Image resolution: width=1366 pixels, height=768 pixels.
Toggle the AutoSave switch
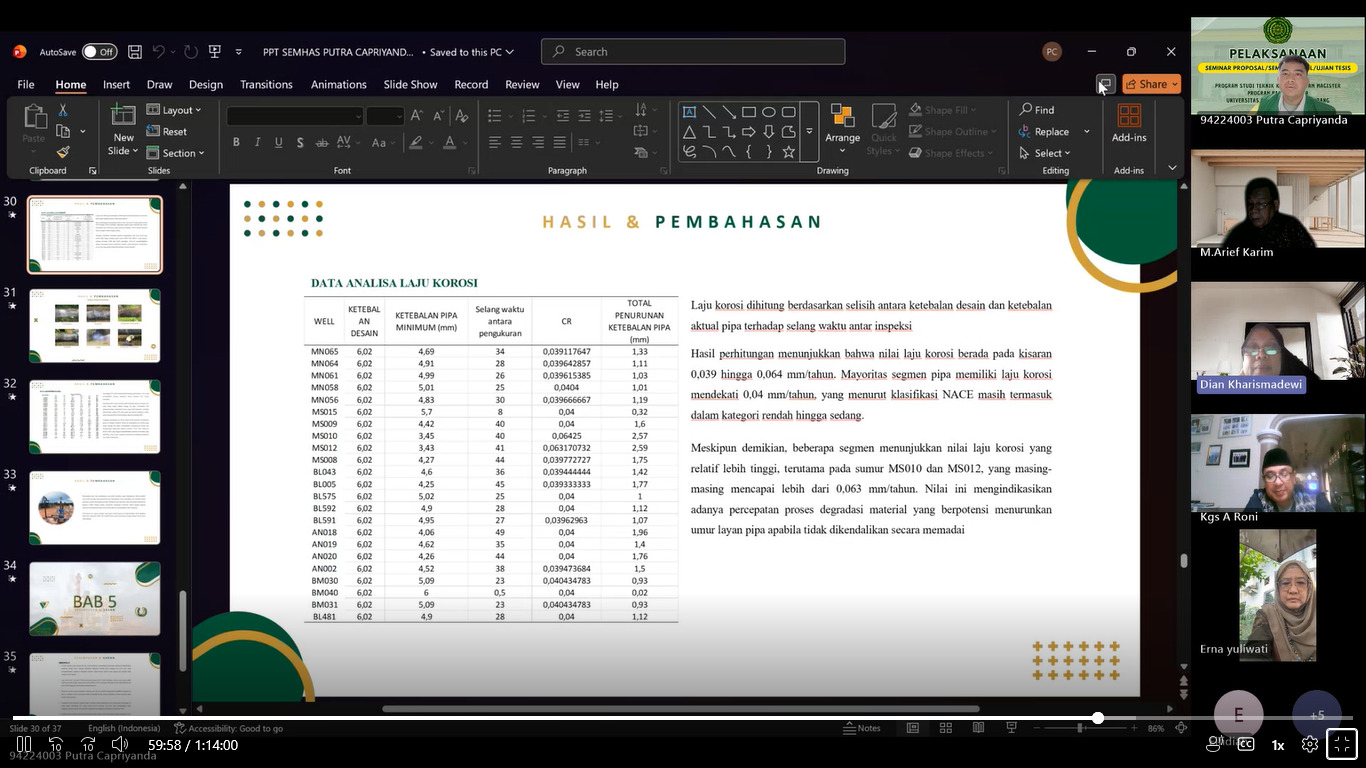[x=99, y=52]
